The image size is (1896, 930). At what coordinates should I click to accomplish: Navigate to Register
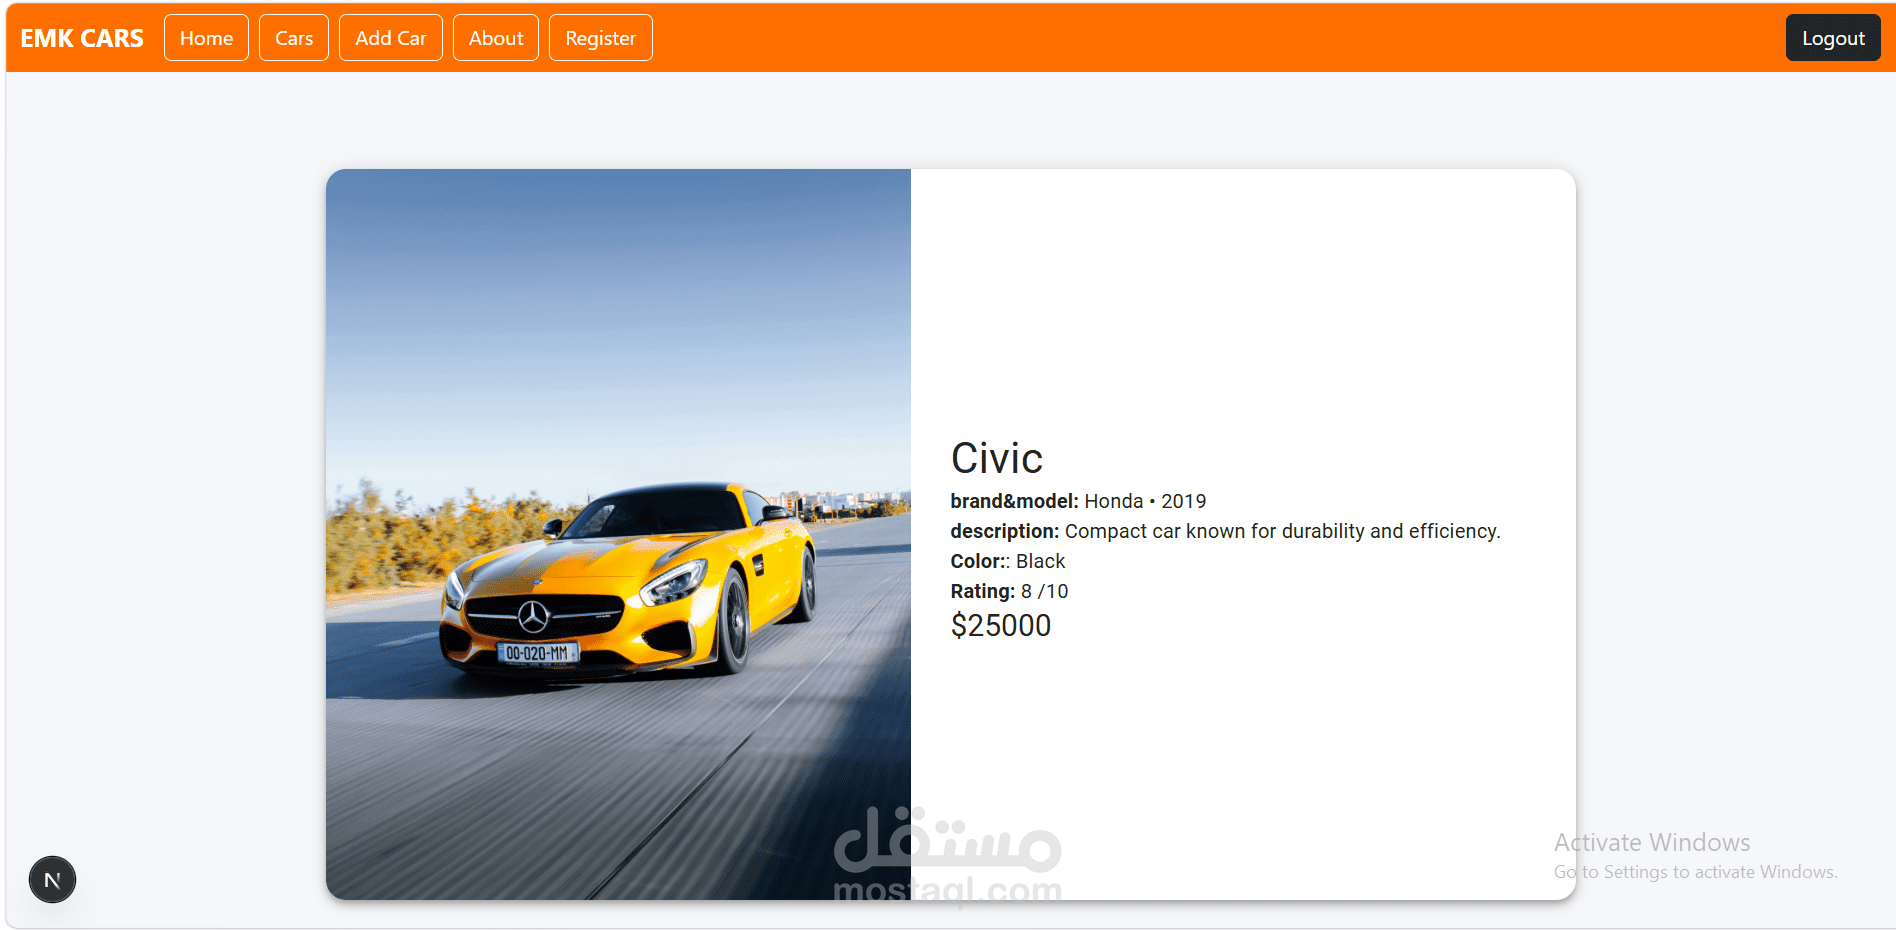[x=601, y=38]
